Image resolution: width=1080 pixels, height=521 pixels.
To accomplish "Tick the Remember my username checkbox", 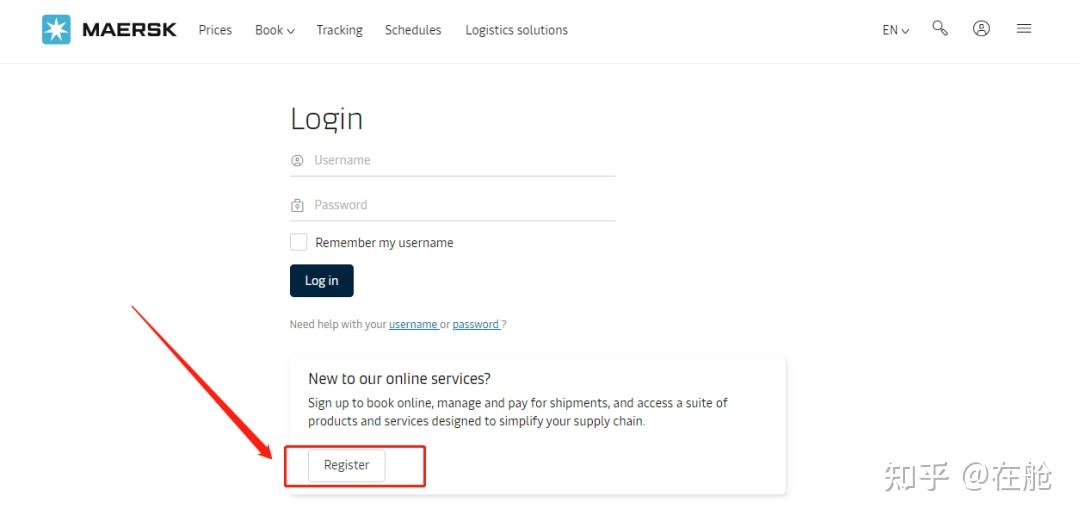I will coord(298,242).
